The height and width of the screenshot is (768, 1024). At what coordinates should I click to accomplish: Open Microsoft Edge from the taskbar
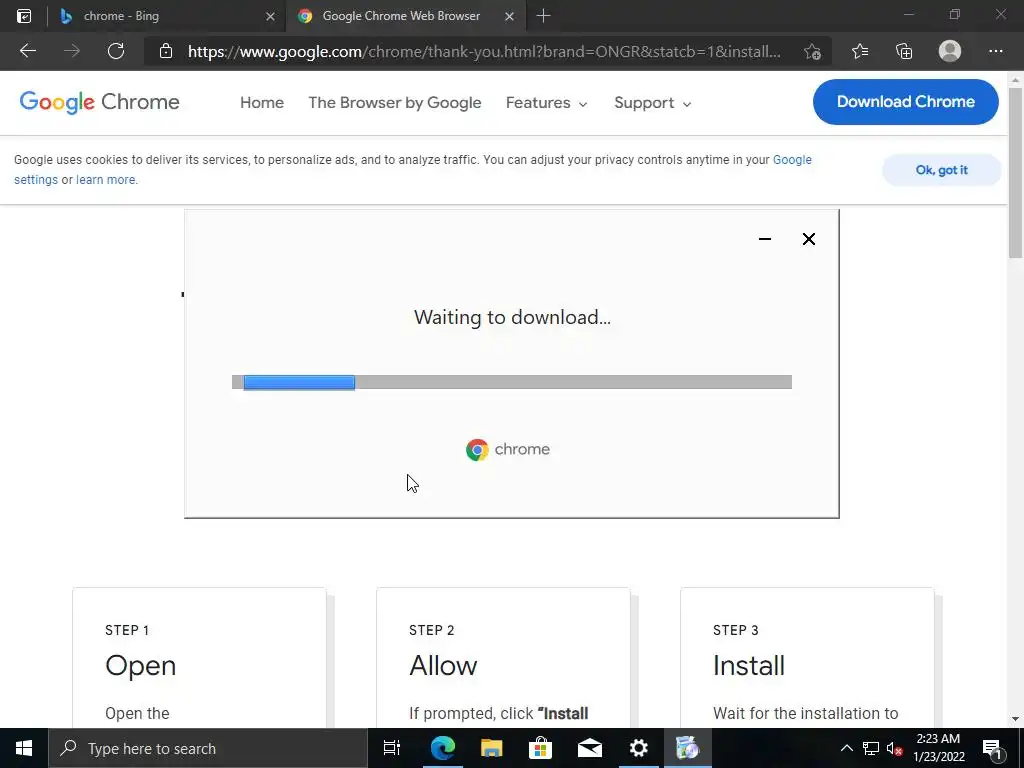(442, 748)
